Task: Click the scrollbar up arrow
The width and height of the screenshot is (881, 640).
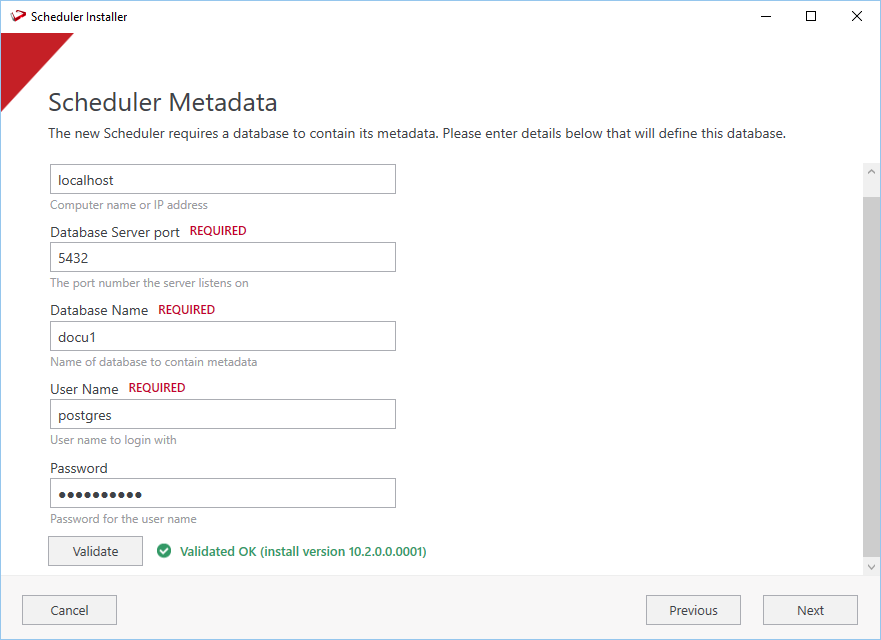Action: (870, 173)
